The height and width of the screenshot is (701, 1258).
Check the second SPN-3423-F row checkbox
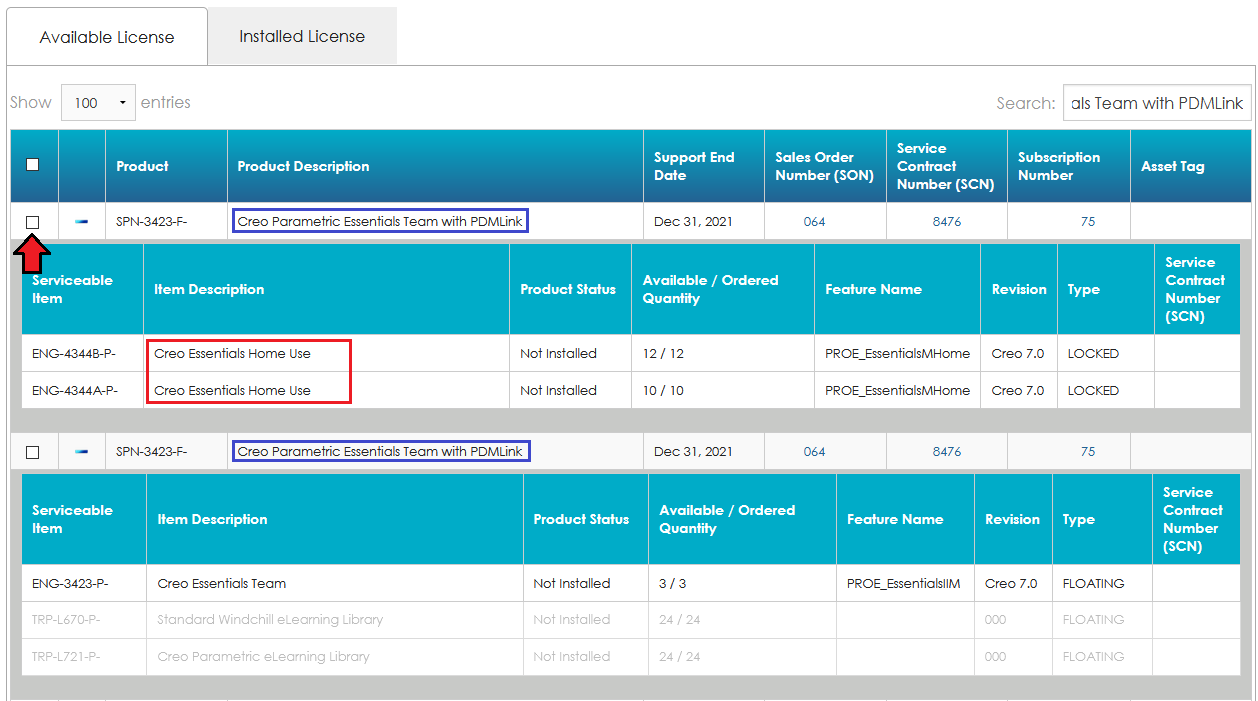pos(33,451)
